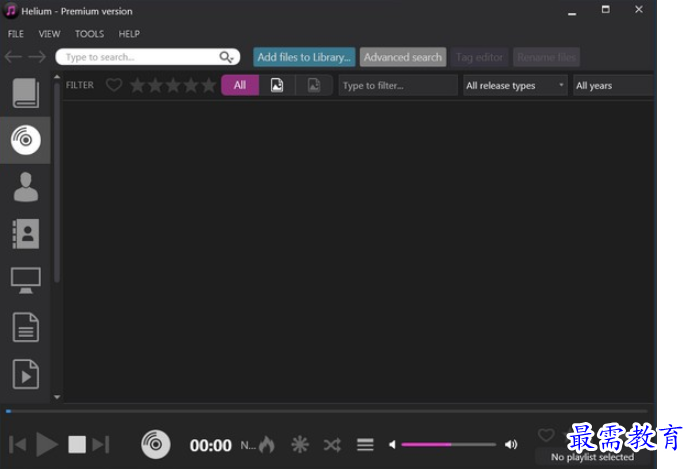Click the now playing disc icon

click(156, 444)
